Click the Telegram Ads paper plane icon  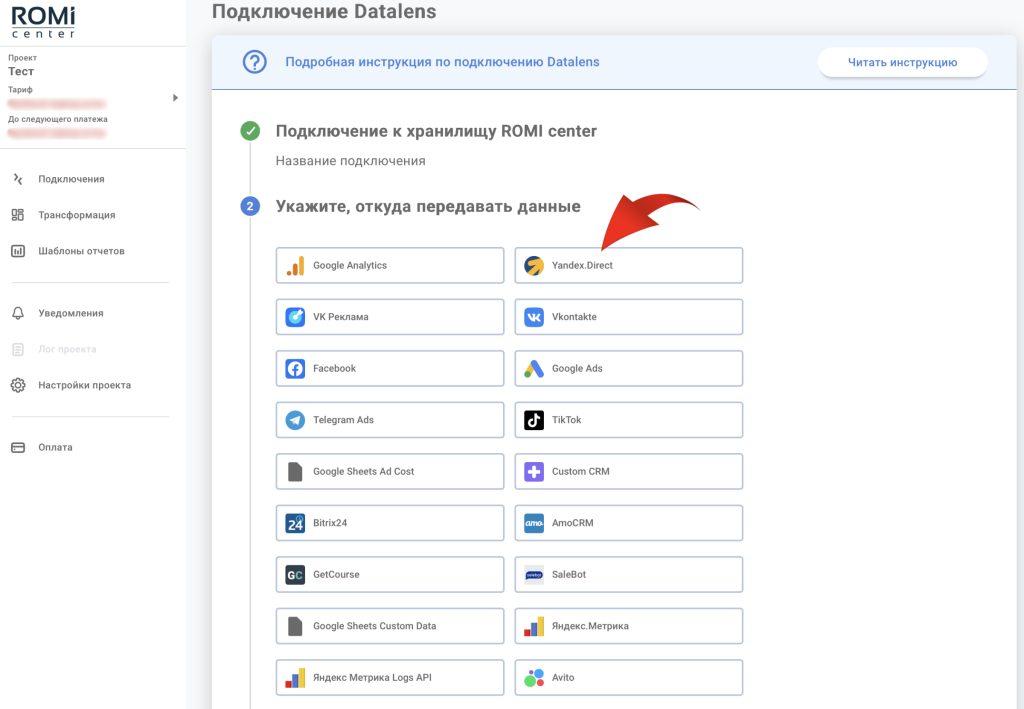[295, 420]
